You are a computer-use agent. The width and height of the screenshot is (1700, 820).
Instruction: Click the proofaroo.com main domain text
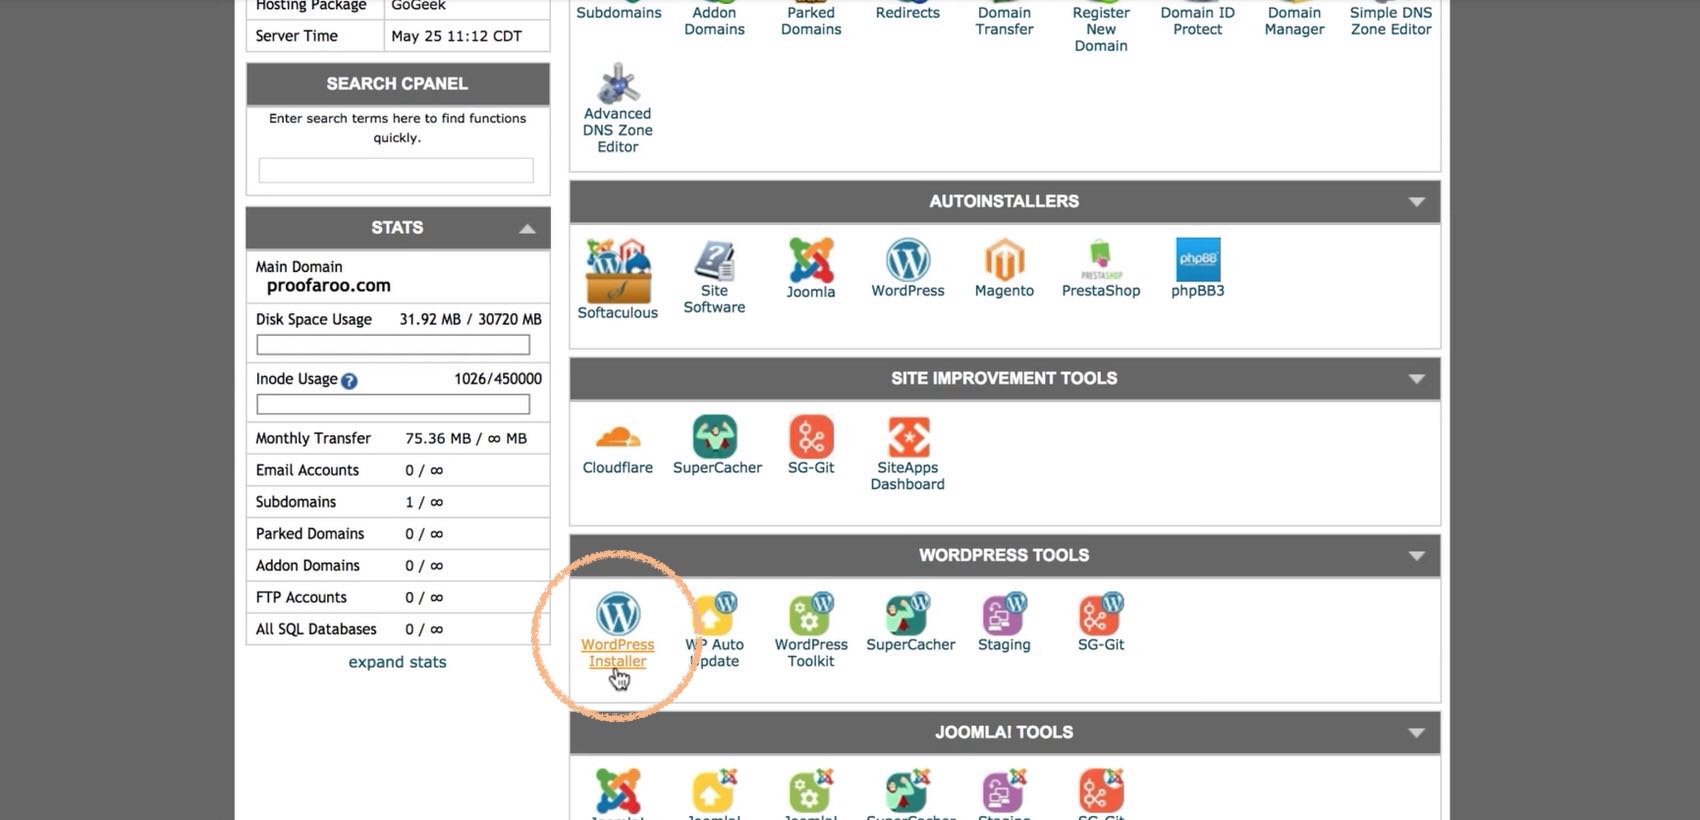[328, 286]
